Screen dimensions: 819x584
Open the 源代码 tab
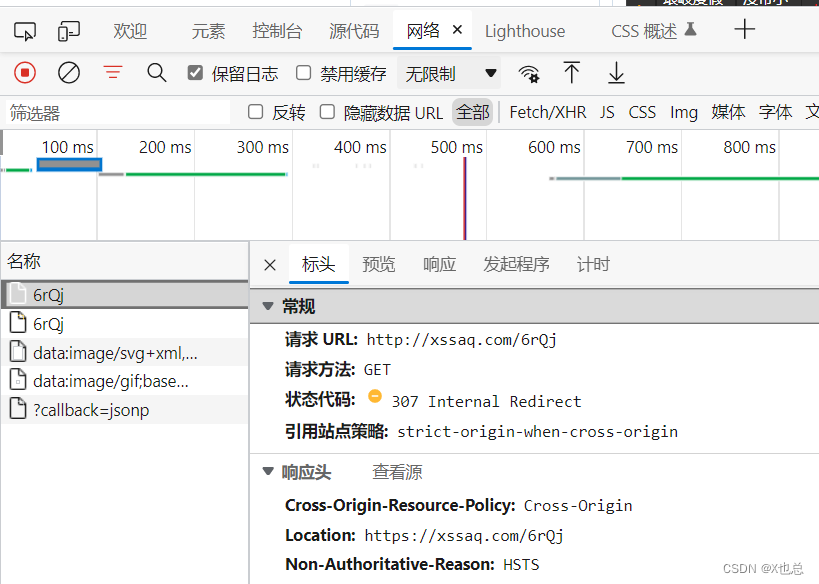[x=354, y=31]
